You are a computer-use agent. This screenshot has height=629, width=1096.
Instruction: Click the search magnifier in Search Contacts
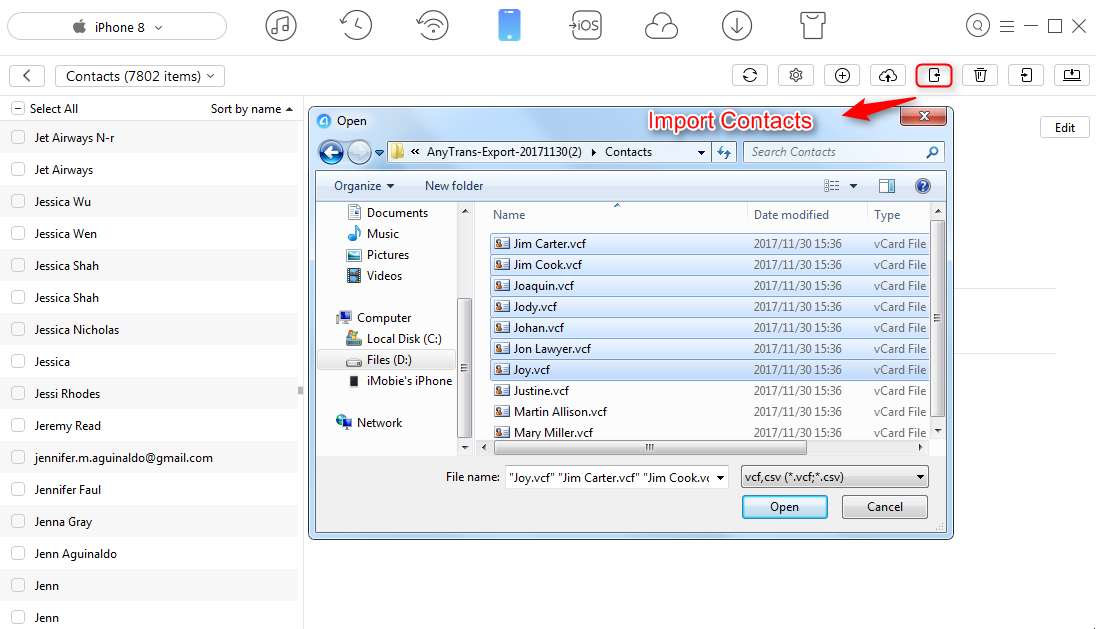pyautogui.click(x=932, y=152)
